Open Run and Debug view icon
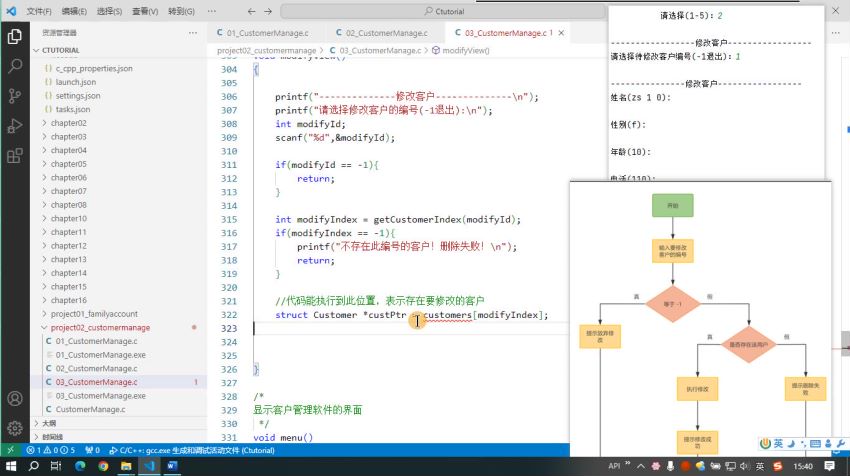The height and width of the screenshot is (476, 850). point(15,126)
